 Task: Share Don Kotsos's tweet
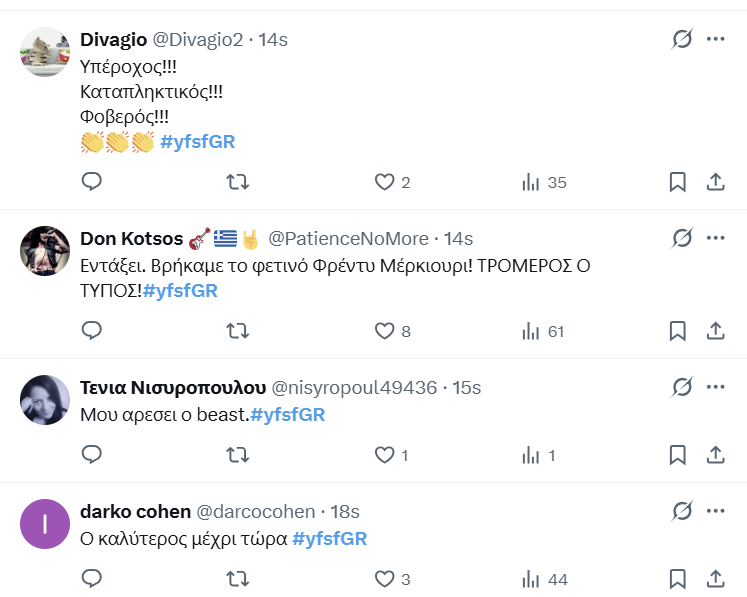click(716, 330)
